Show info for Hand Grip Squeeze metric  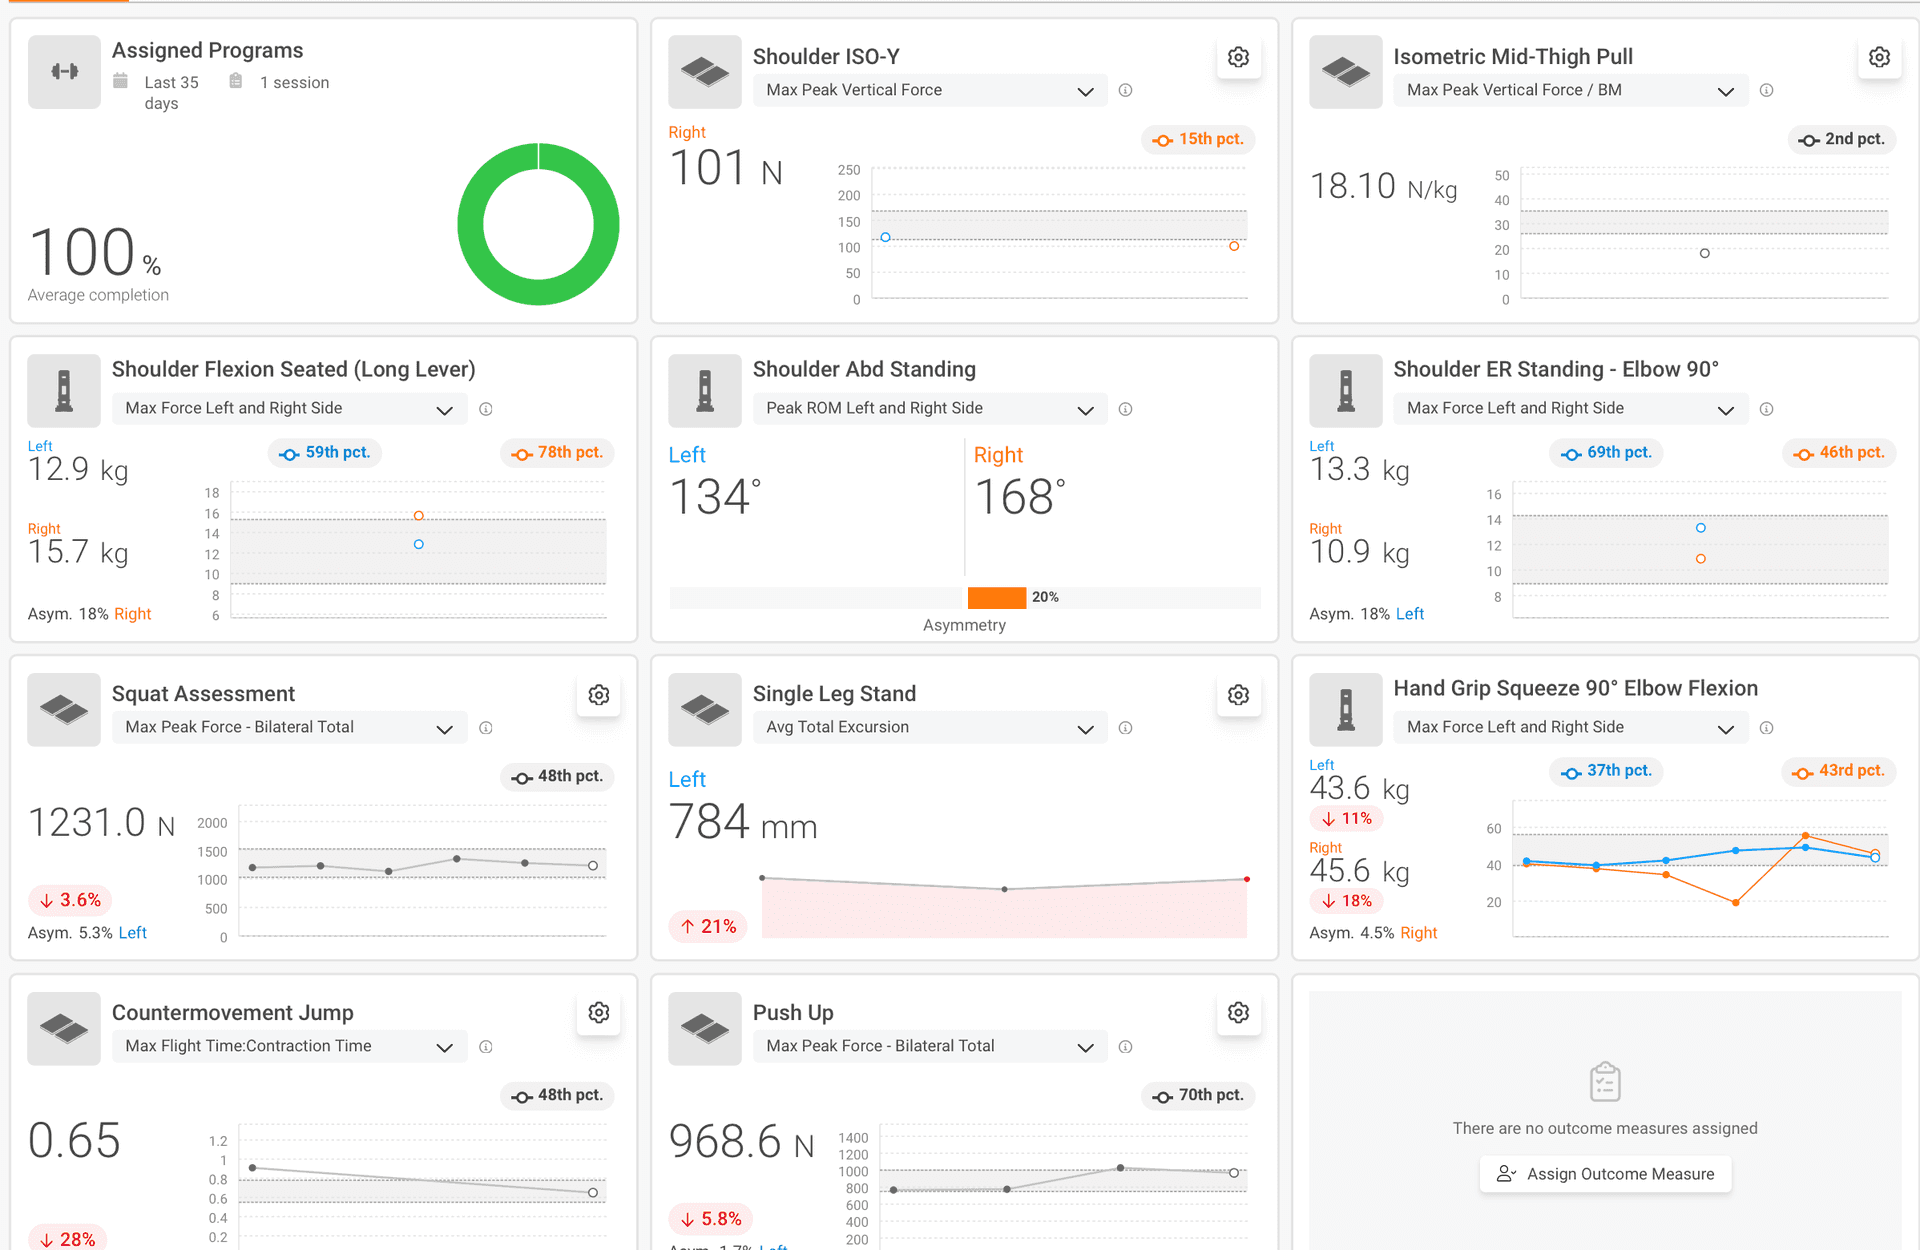click(x=1766, y=728)
